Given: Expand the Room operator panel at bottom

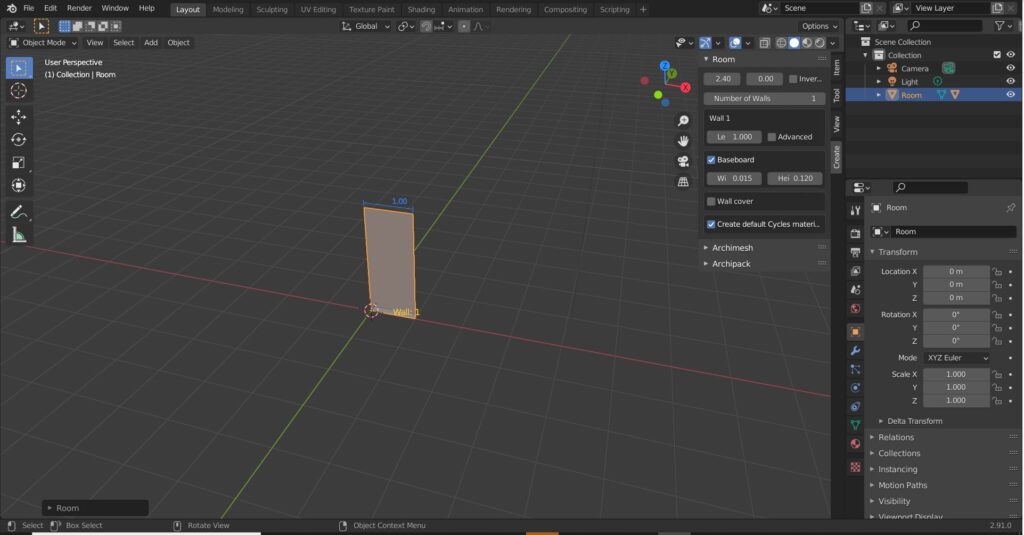Looking at the screenshot, I should click(95, 508).
